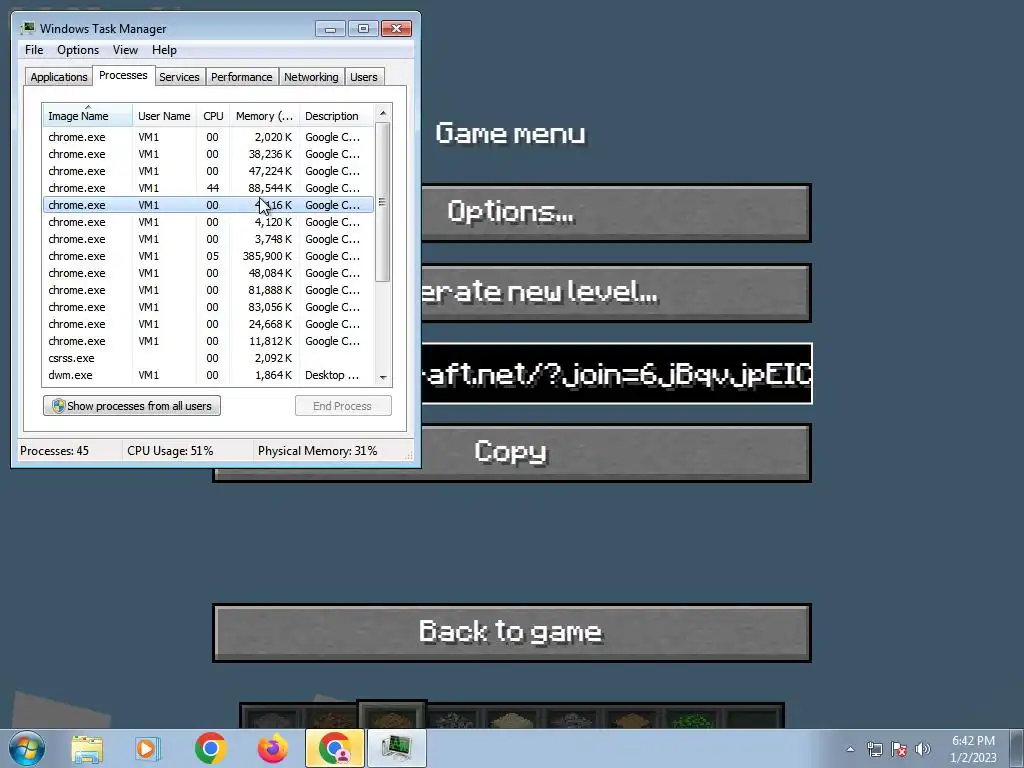Select chrome.exe with 2,020 K memory
The height and width of the screenshot is (768, 1024).
pyautogui.click(x=208, y=137)
